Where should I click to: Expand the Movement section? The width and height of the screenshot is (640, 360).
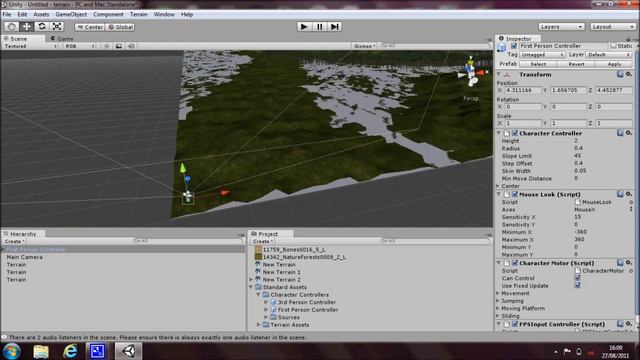pos(498,293)
